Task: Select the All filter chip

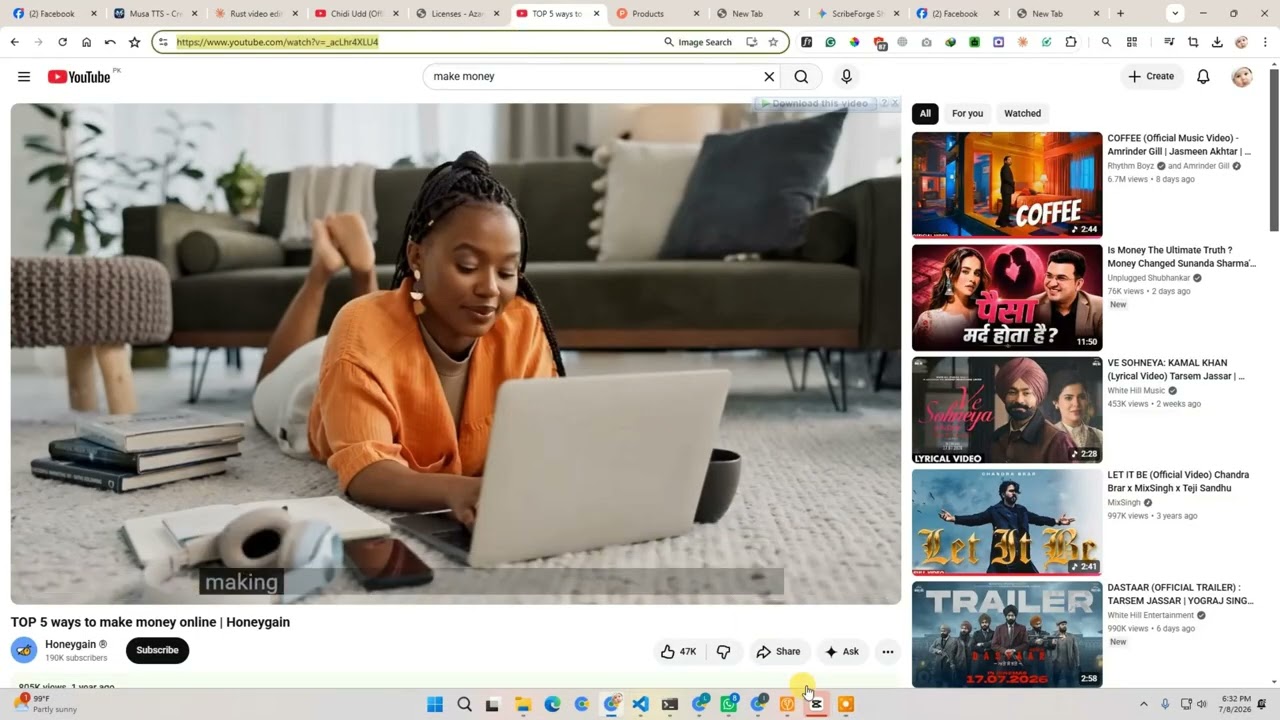Action: pos(925,114)
